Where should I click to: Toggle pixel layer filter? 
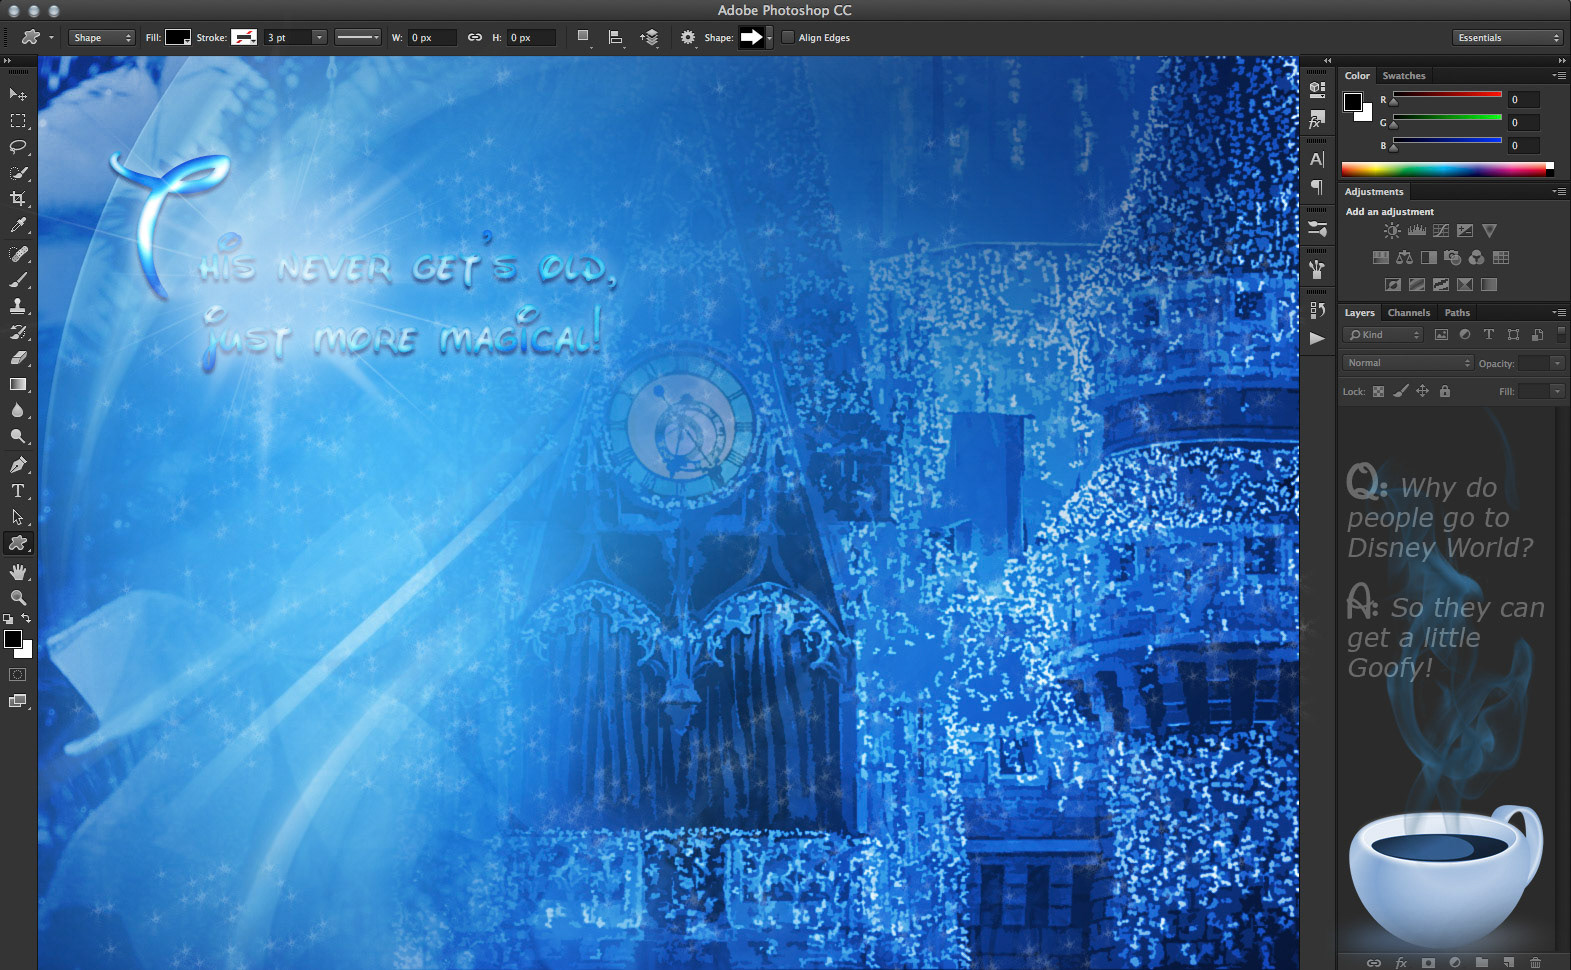coord(1441,335)
